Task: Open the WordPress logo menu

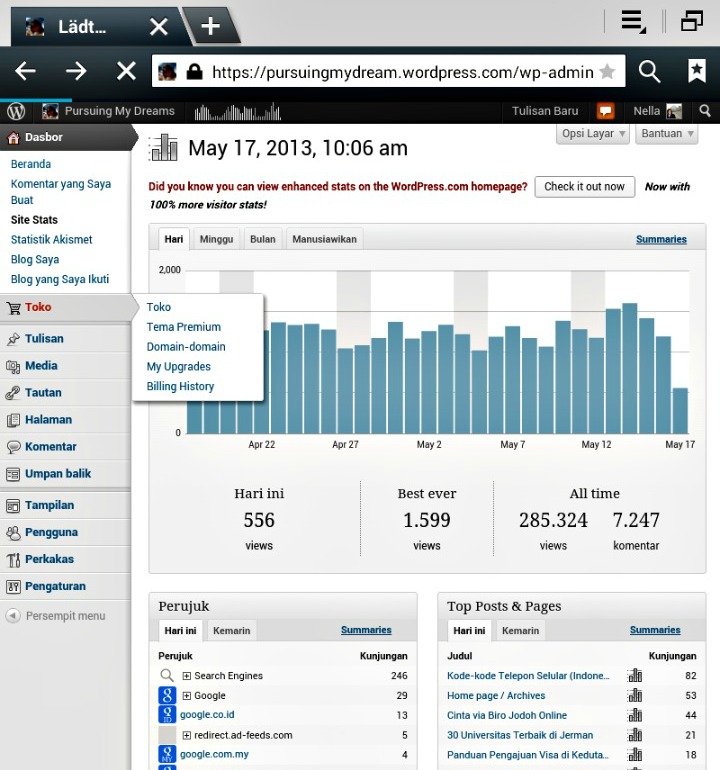Action: [16, 111]
